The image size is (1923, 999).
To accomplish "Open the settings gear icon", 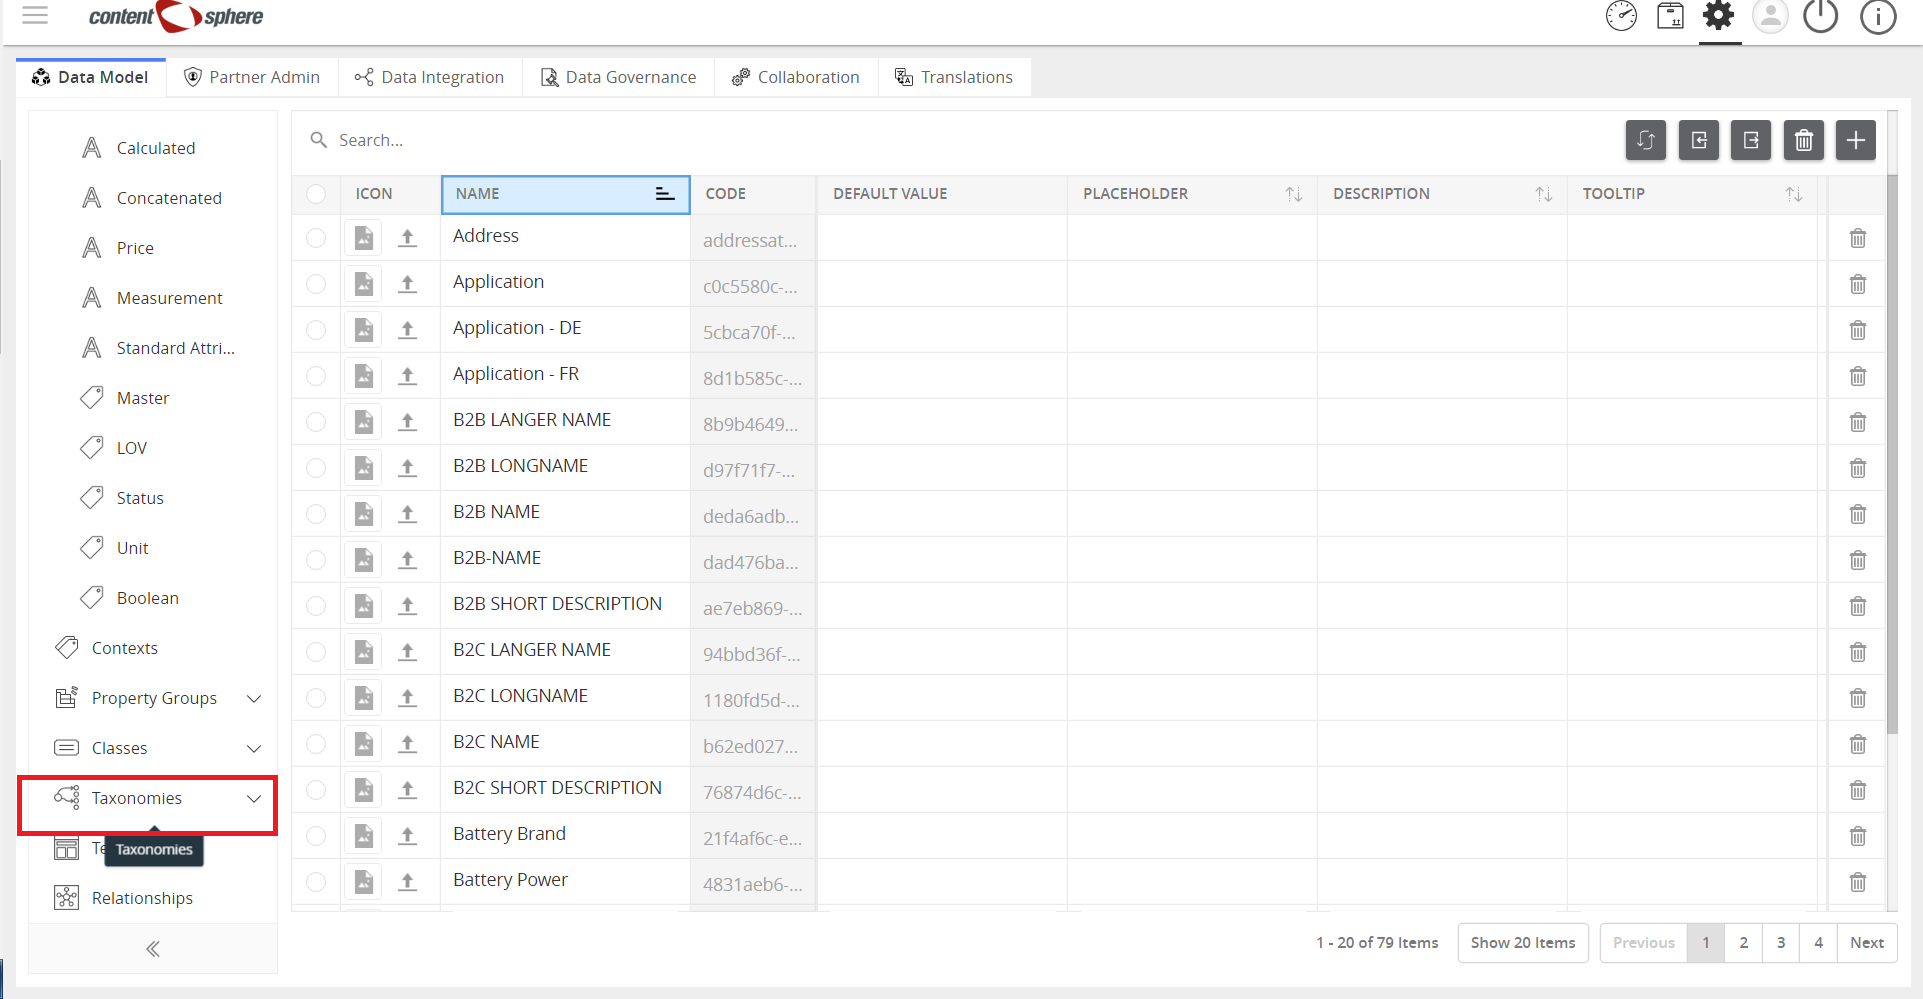I will [1719, 16].
